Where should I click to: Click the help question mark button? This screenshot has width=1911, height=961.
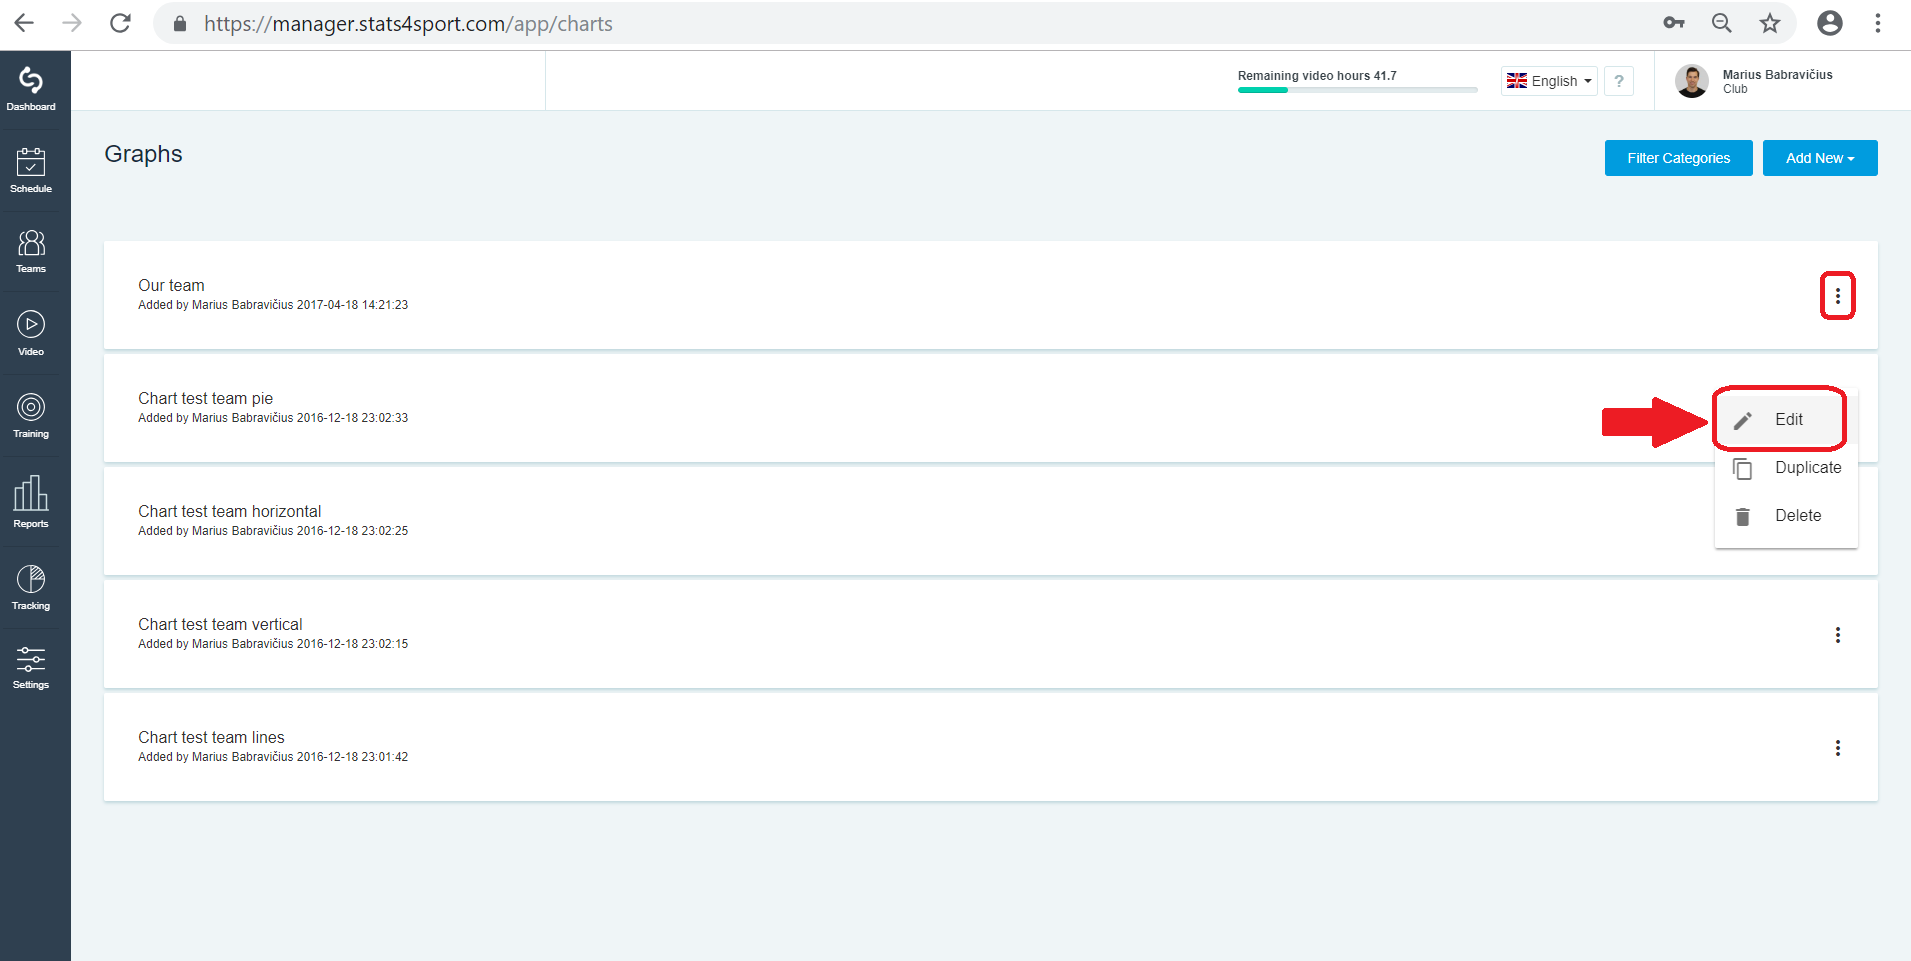(1619, 81)
